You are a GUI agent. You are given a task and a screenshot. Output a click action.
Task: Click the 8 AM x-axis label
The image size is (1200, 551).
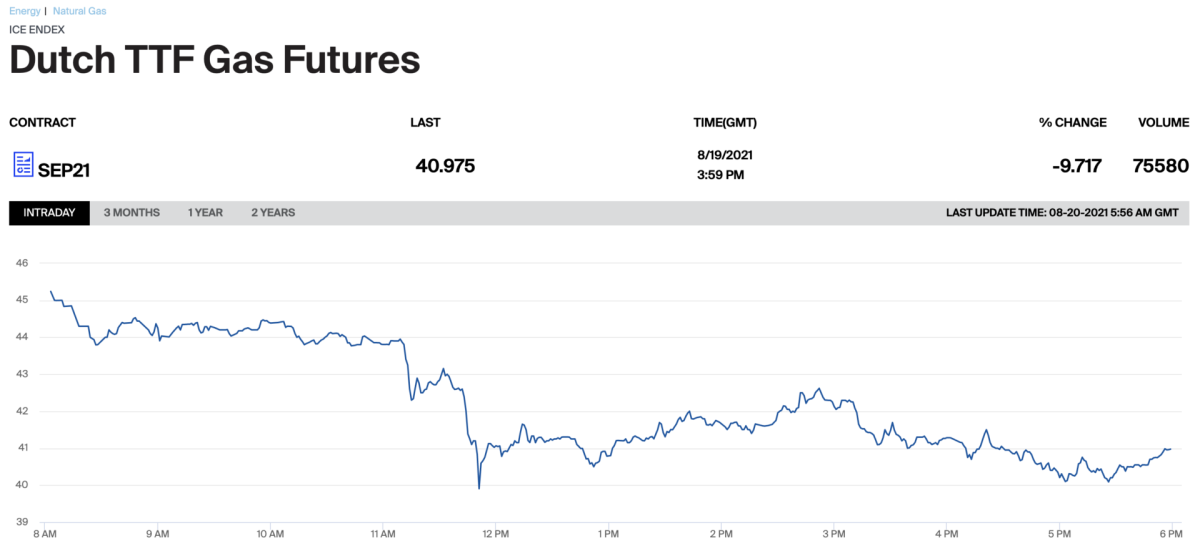44,534
